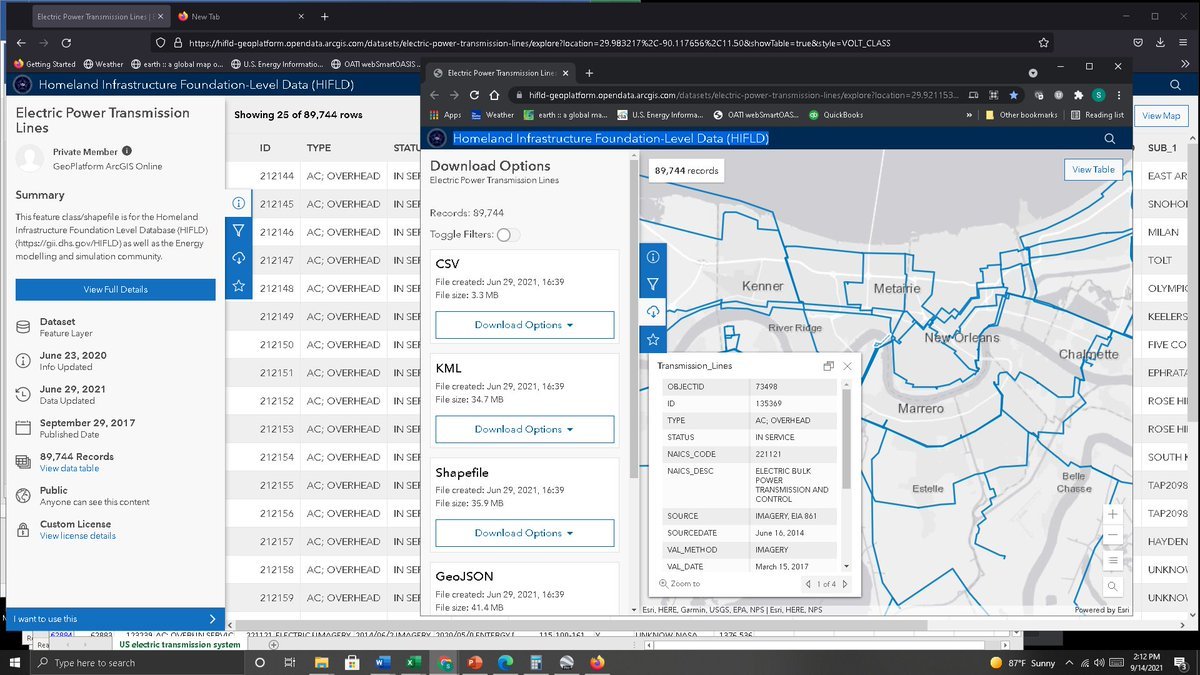Zoom in on the map with plus
Screen dimensions: 1200x675
[1113, 514]
